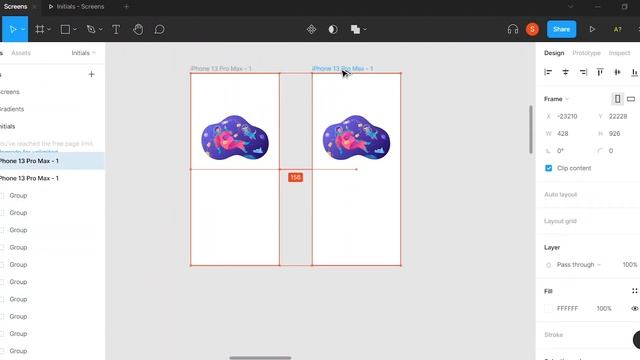Switch to the Assets tab
The height and width of the screenshot is (360, 640).
[x=21, y=53]
